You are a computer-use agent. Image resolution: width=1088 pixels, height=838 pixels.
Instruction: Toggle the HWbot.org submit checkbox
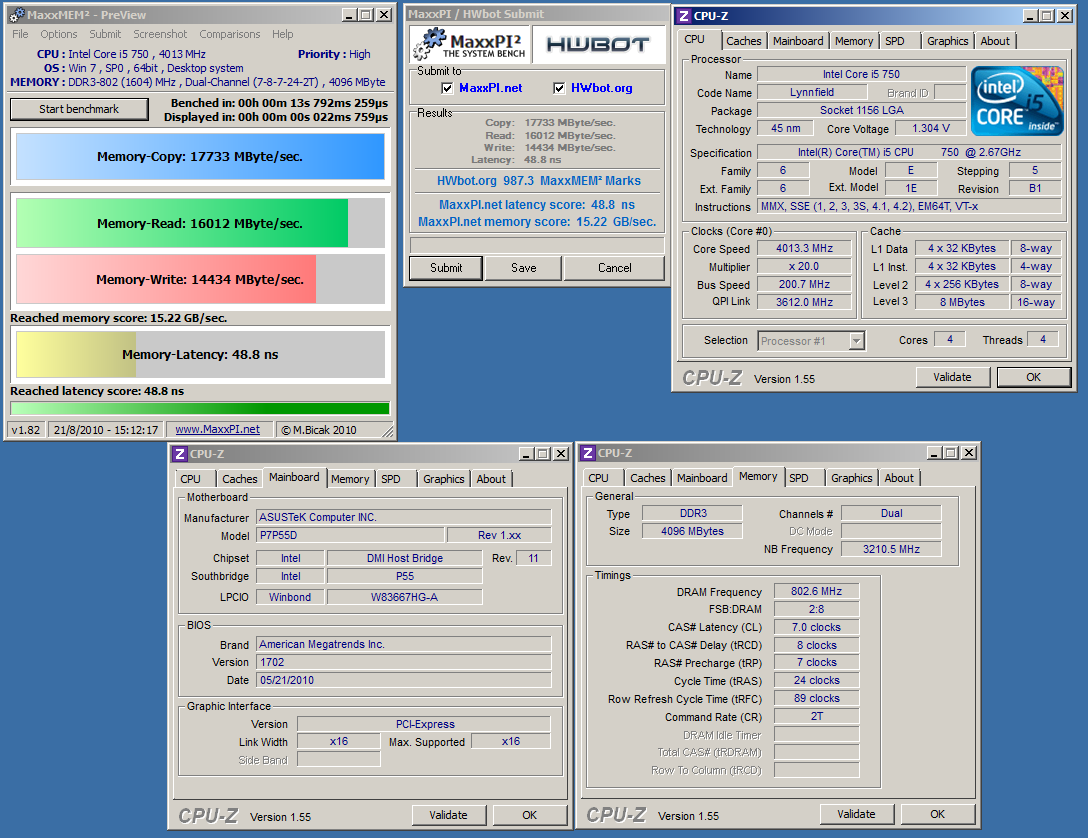(x=559, y=88)
